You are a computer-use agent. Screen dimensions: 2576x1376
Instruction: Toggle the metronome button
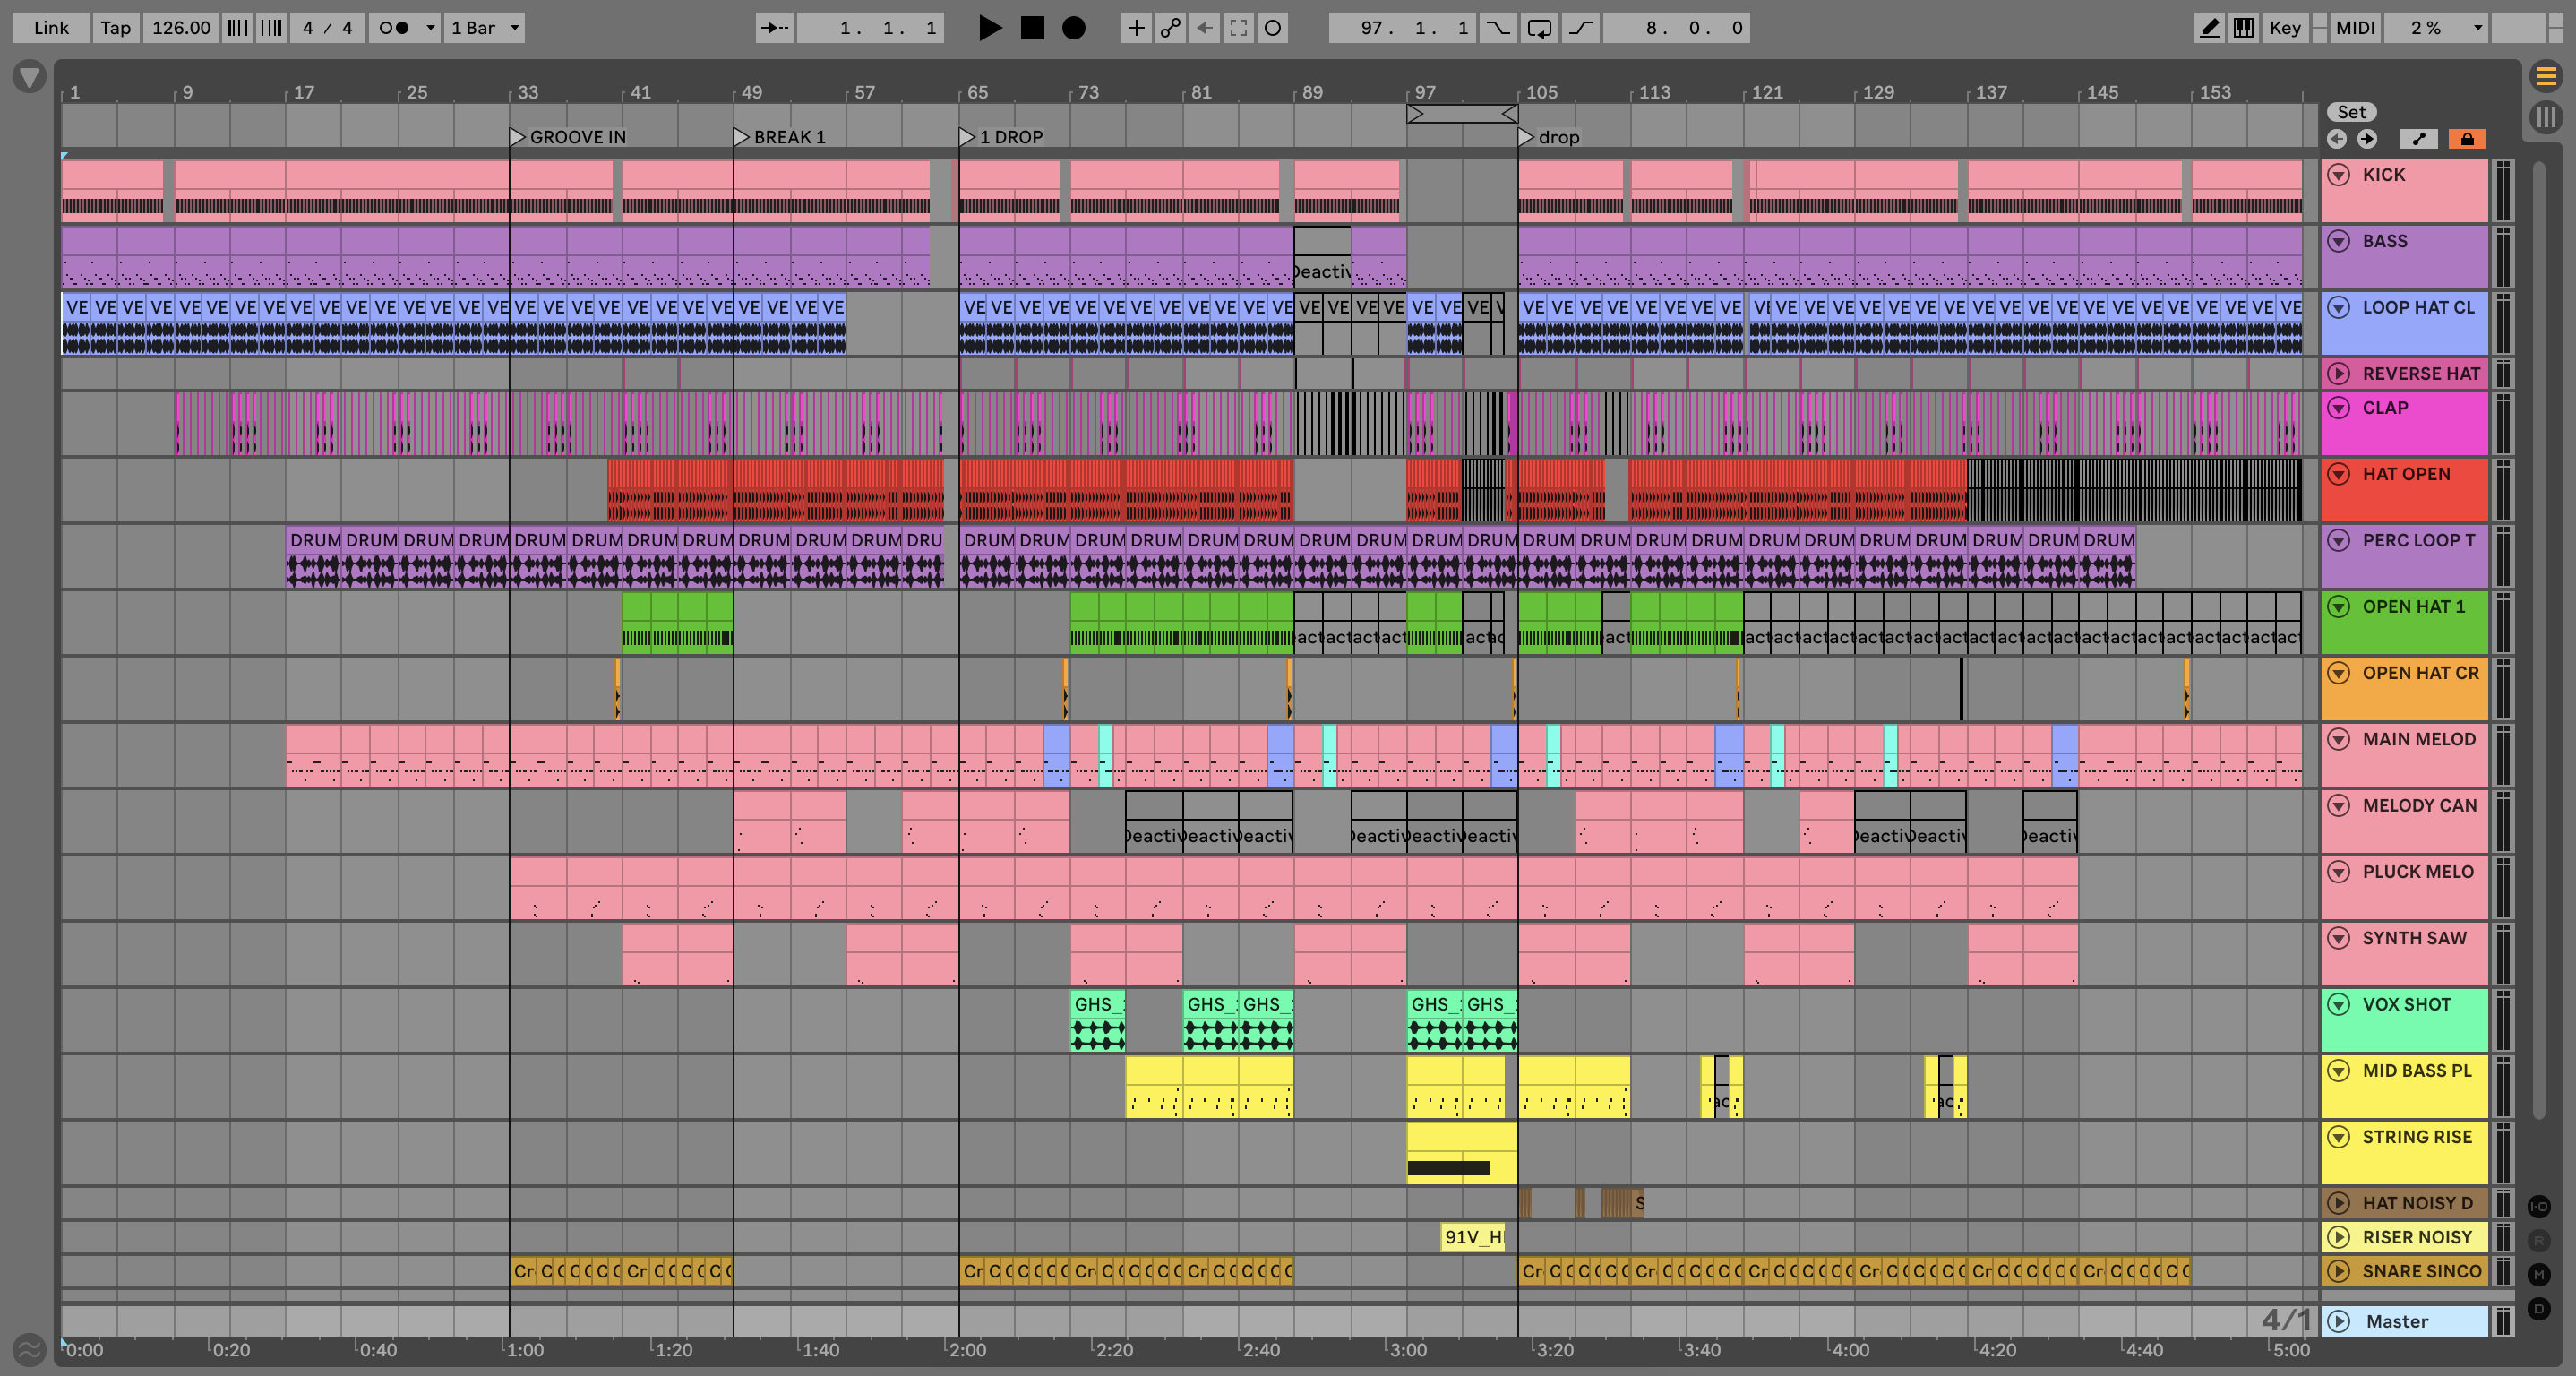click(x=394, y=28)
